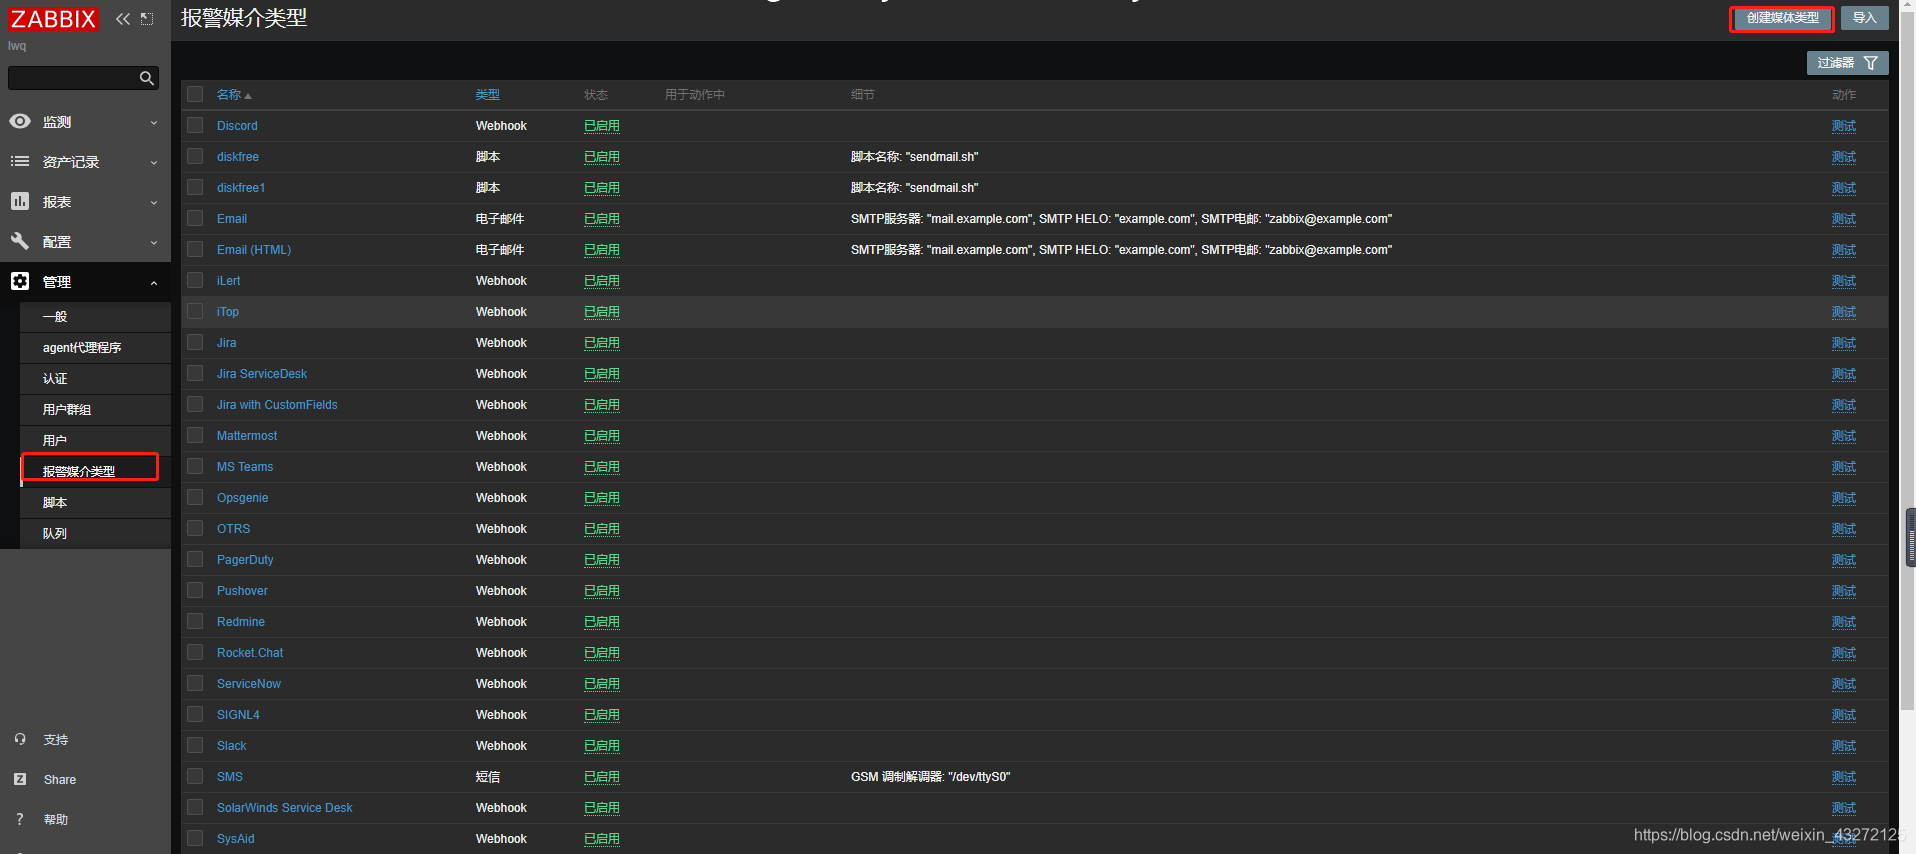Open the SolarWinds Service Desk link
Image resolution: width=1916 pixels, height=854 pixels.
coord(285,808)
